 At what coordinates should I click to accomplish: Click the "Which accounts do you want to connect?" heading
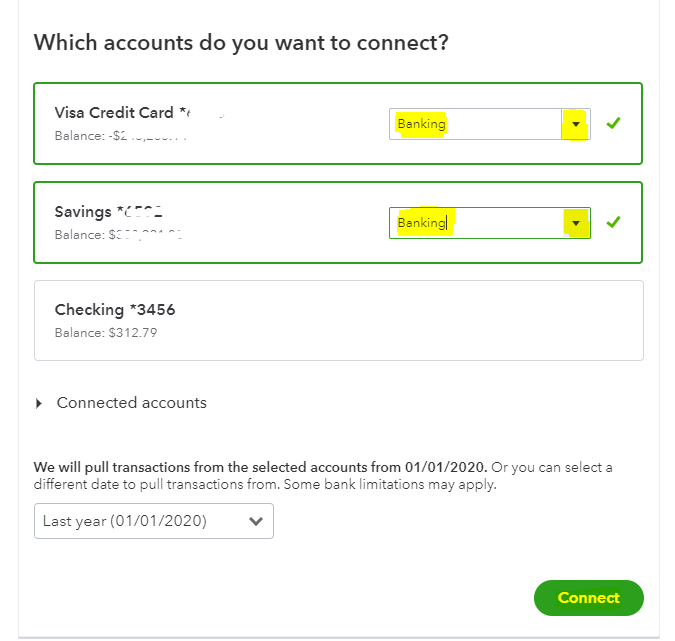click(241, 43)
